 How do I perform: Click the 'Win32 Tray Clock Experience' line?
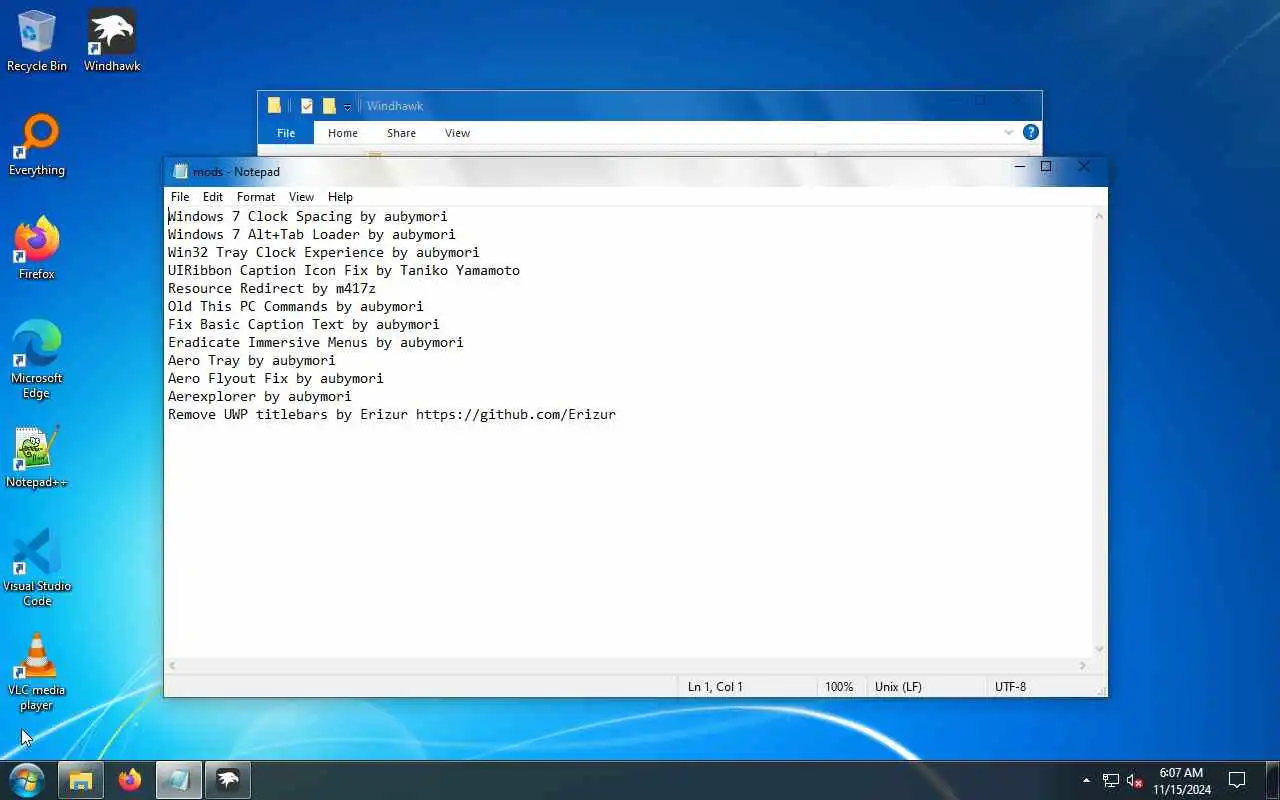coord(324,252)
